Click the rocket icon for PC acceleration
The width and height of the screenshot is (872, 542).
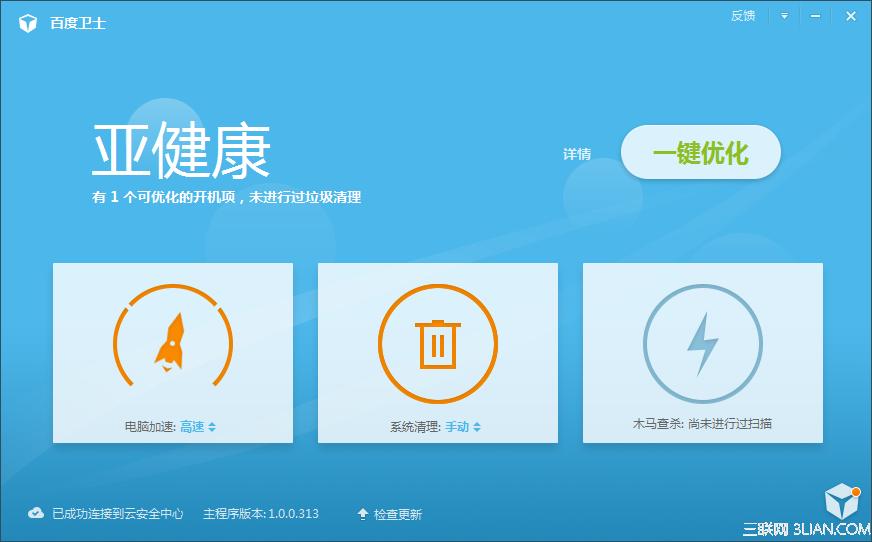click(x=172, y=339)
